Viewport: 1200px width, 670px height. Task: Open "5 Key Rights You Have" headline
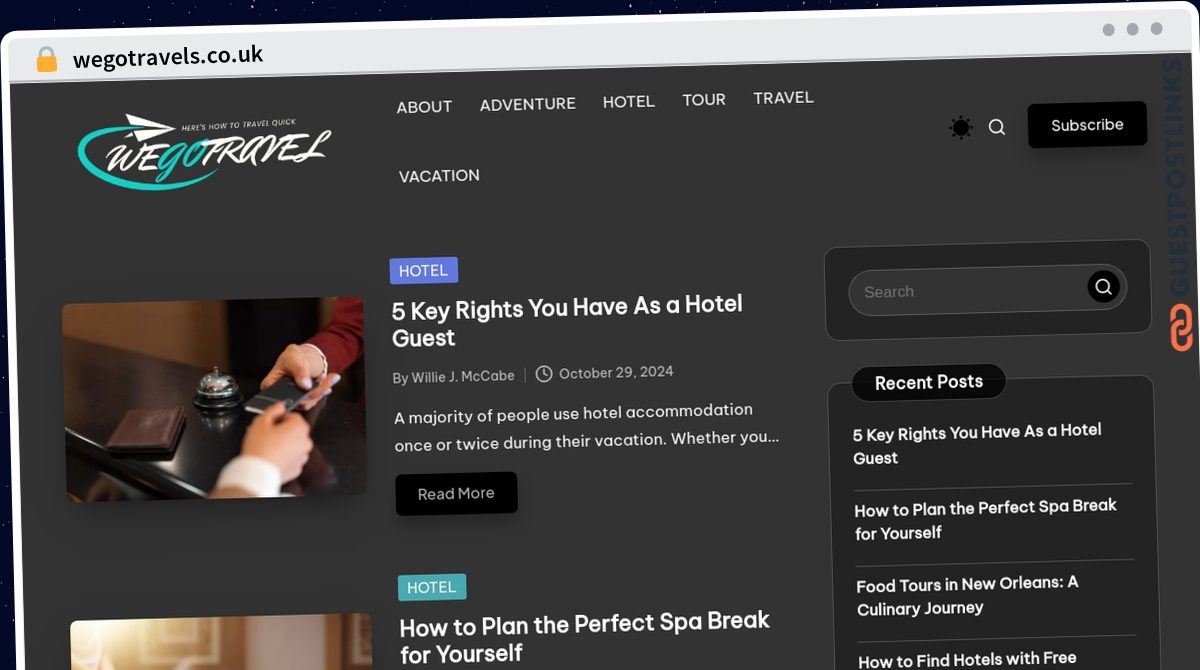[x=567, y=321]
